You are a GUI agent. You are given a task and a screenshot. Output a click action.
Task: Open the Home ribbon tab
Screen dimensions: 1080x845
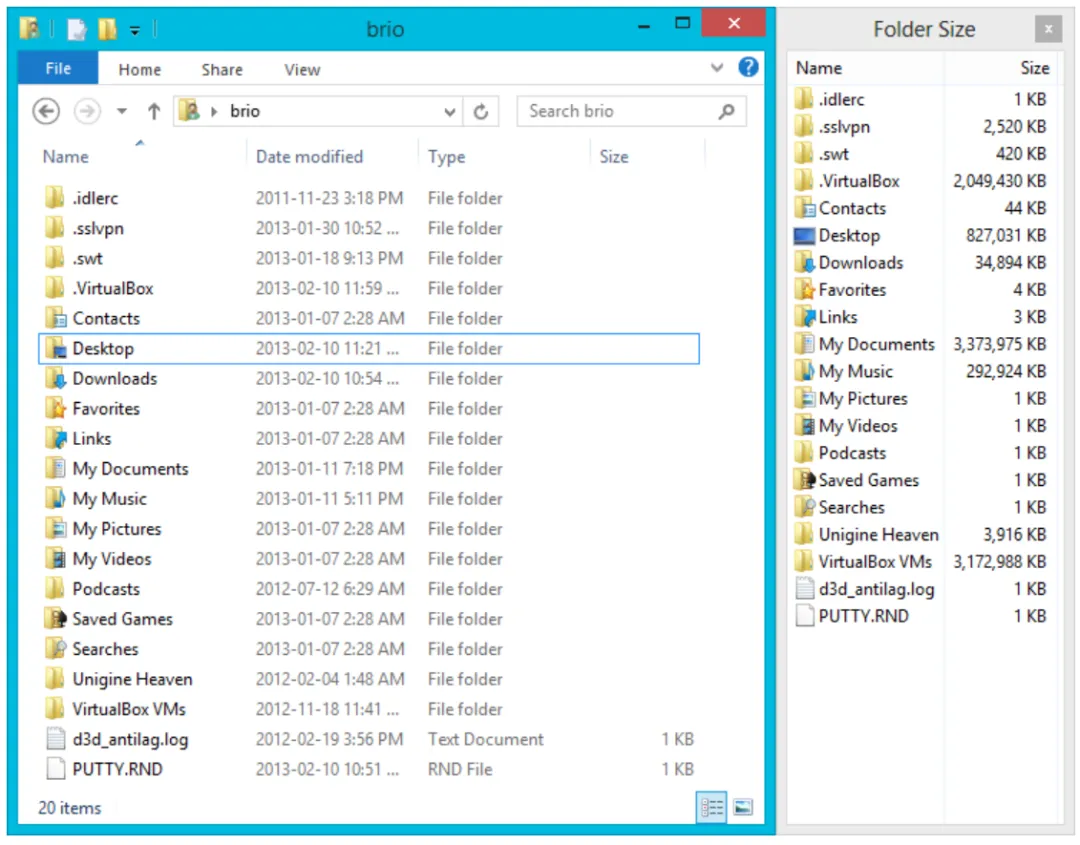[139, 70]
